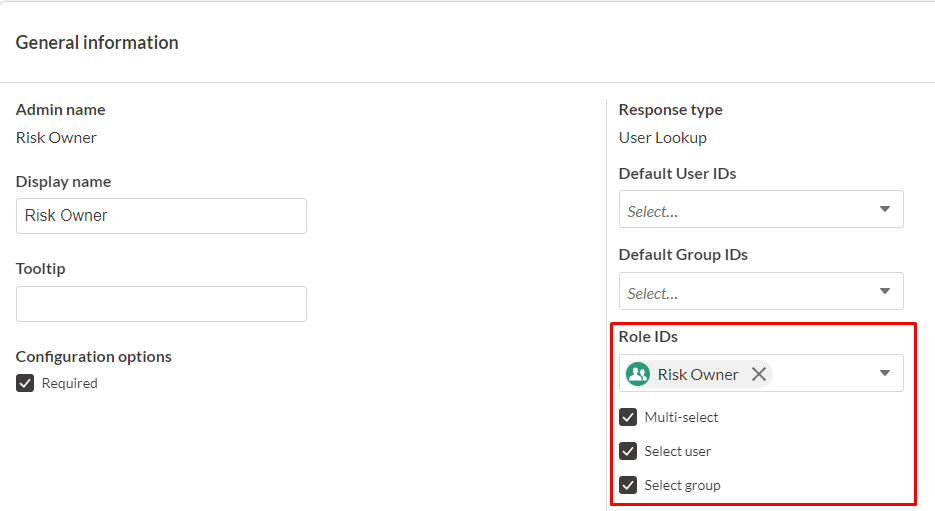
Task: Click the Default User IDs label
Action: [677, 174]
